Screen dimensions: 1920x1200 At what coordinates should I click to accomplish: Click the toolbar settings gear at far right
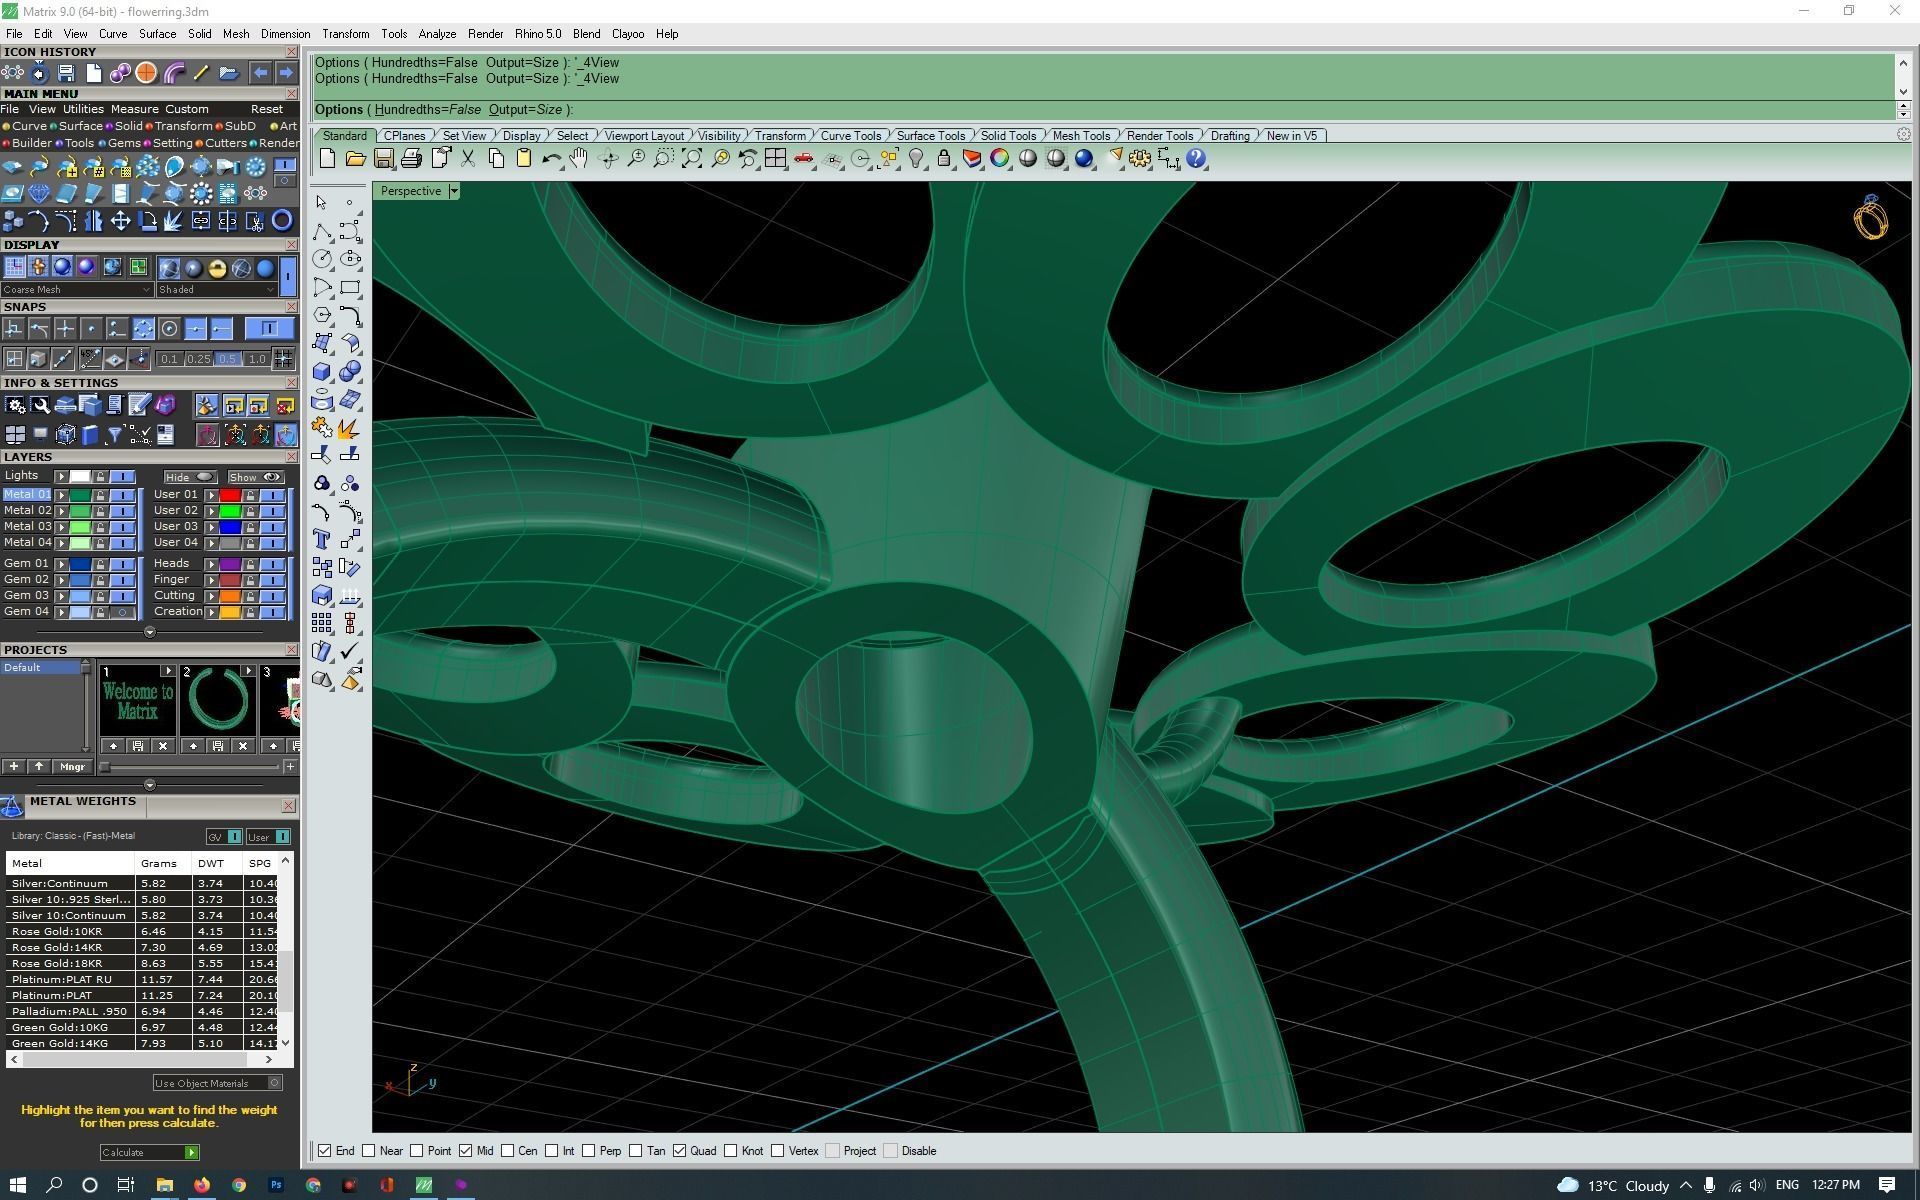[1904, 134]
